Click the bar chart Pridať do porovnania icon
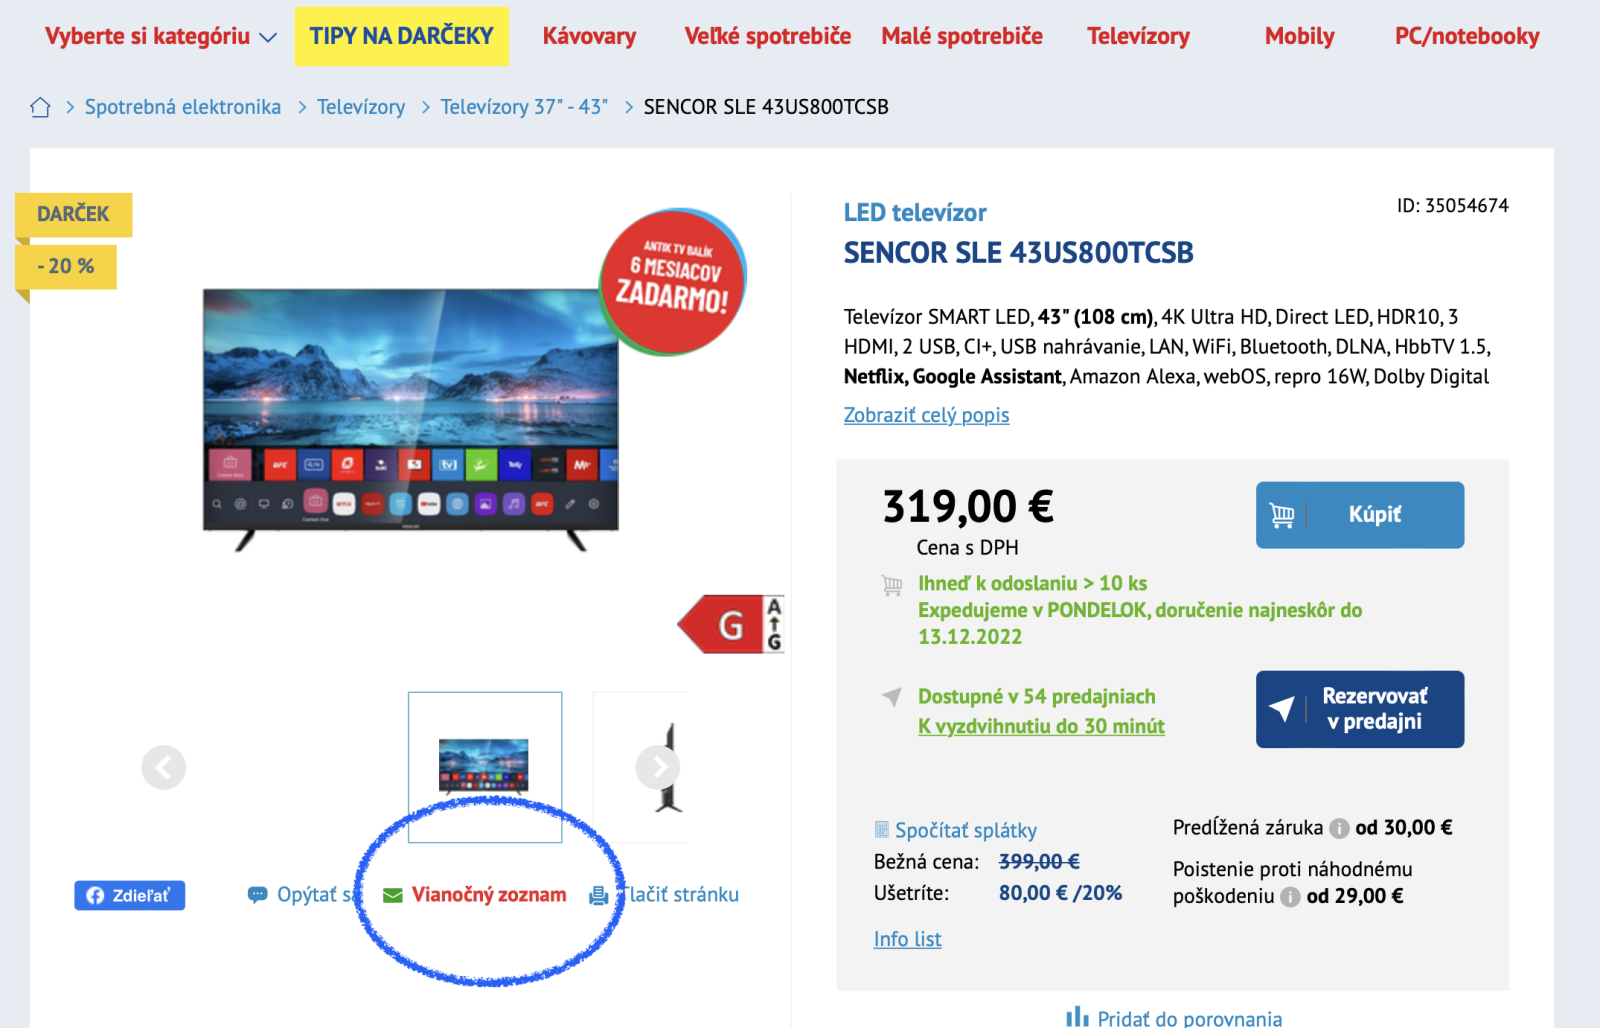Viewport: 1600px width, 1028px height. pos(1077,1017)
